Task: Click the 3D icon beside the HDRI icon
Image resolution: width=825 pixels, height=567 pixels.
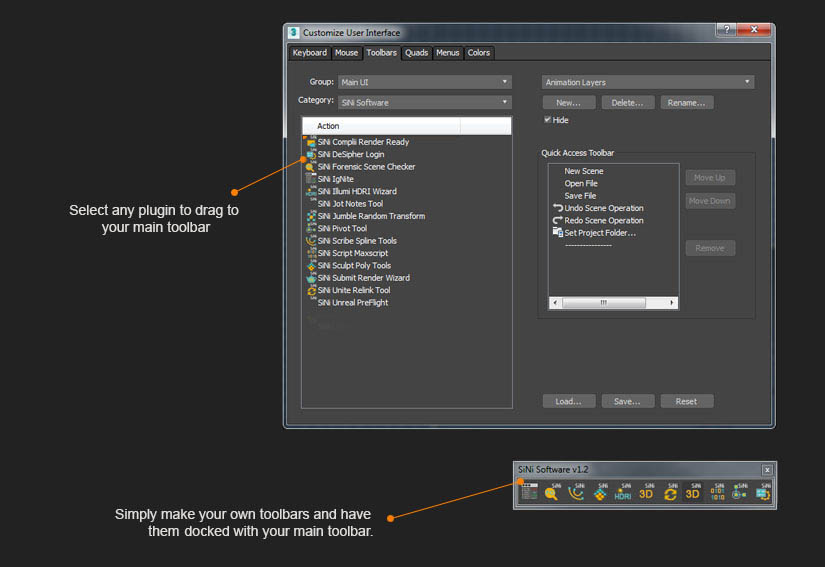Action: click(646, 492)
